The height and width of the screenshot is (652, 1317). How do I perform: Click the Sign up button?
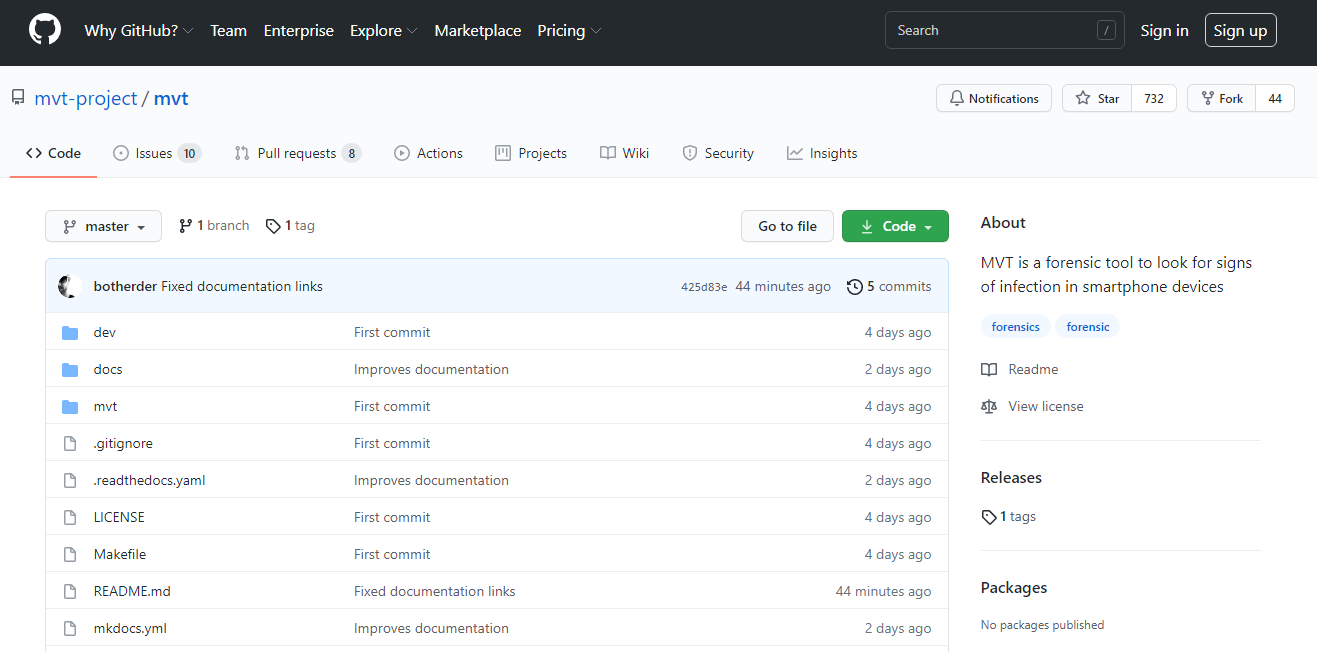point(1240,31)
